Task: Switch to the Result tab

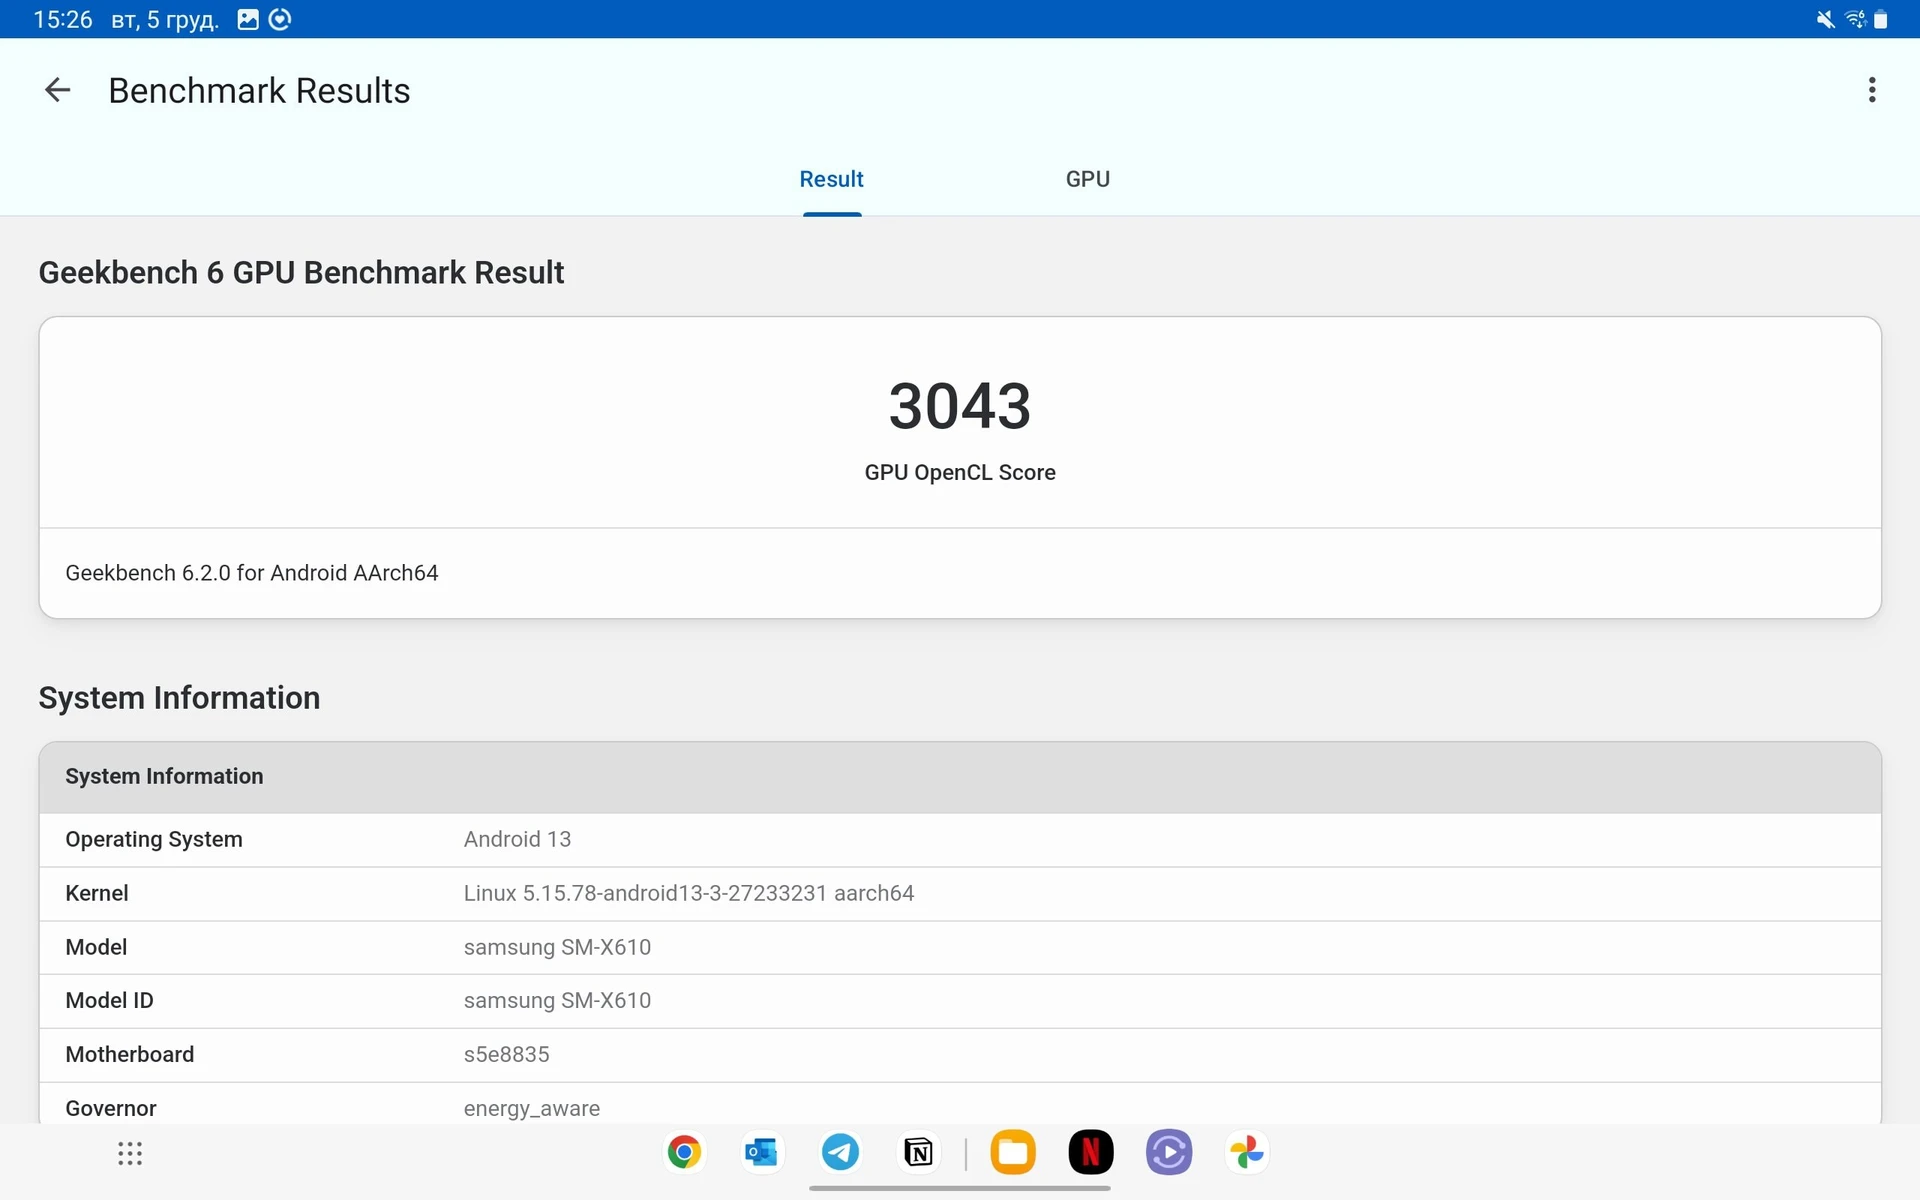Action: pos(831,179)
